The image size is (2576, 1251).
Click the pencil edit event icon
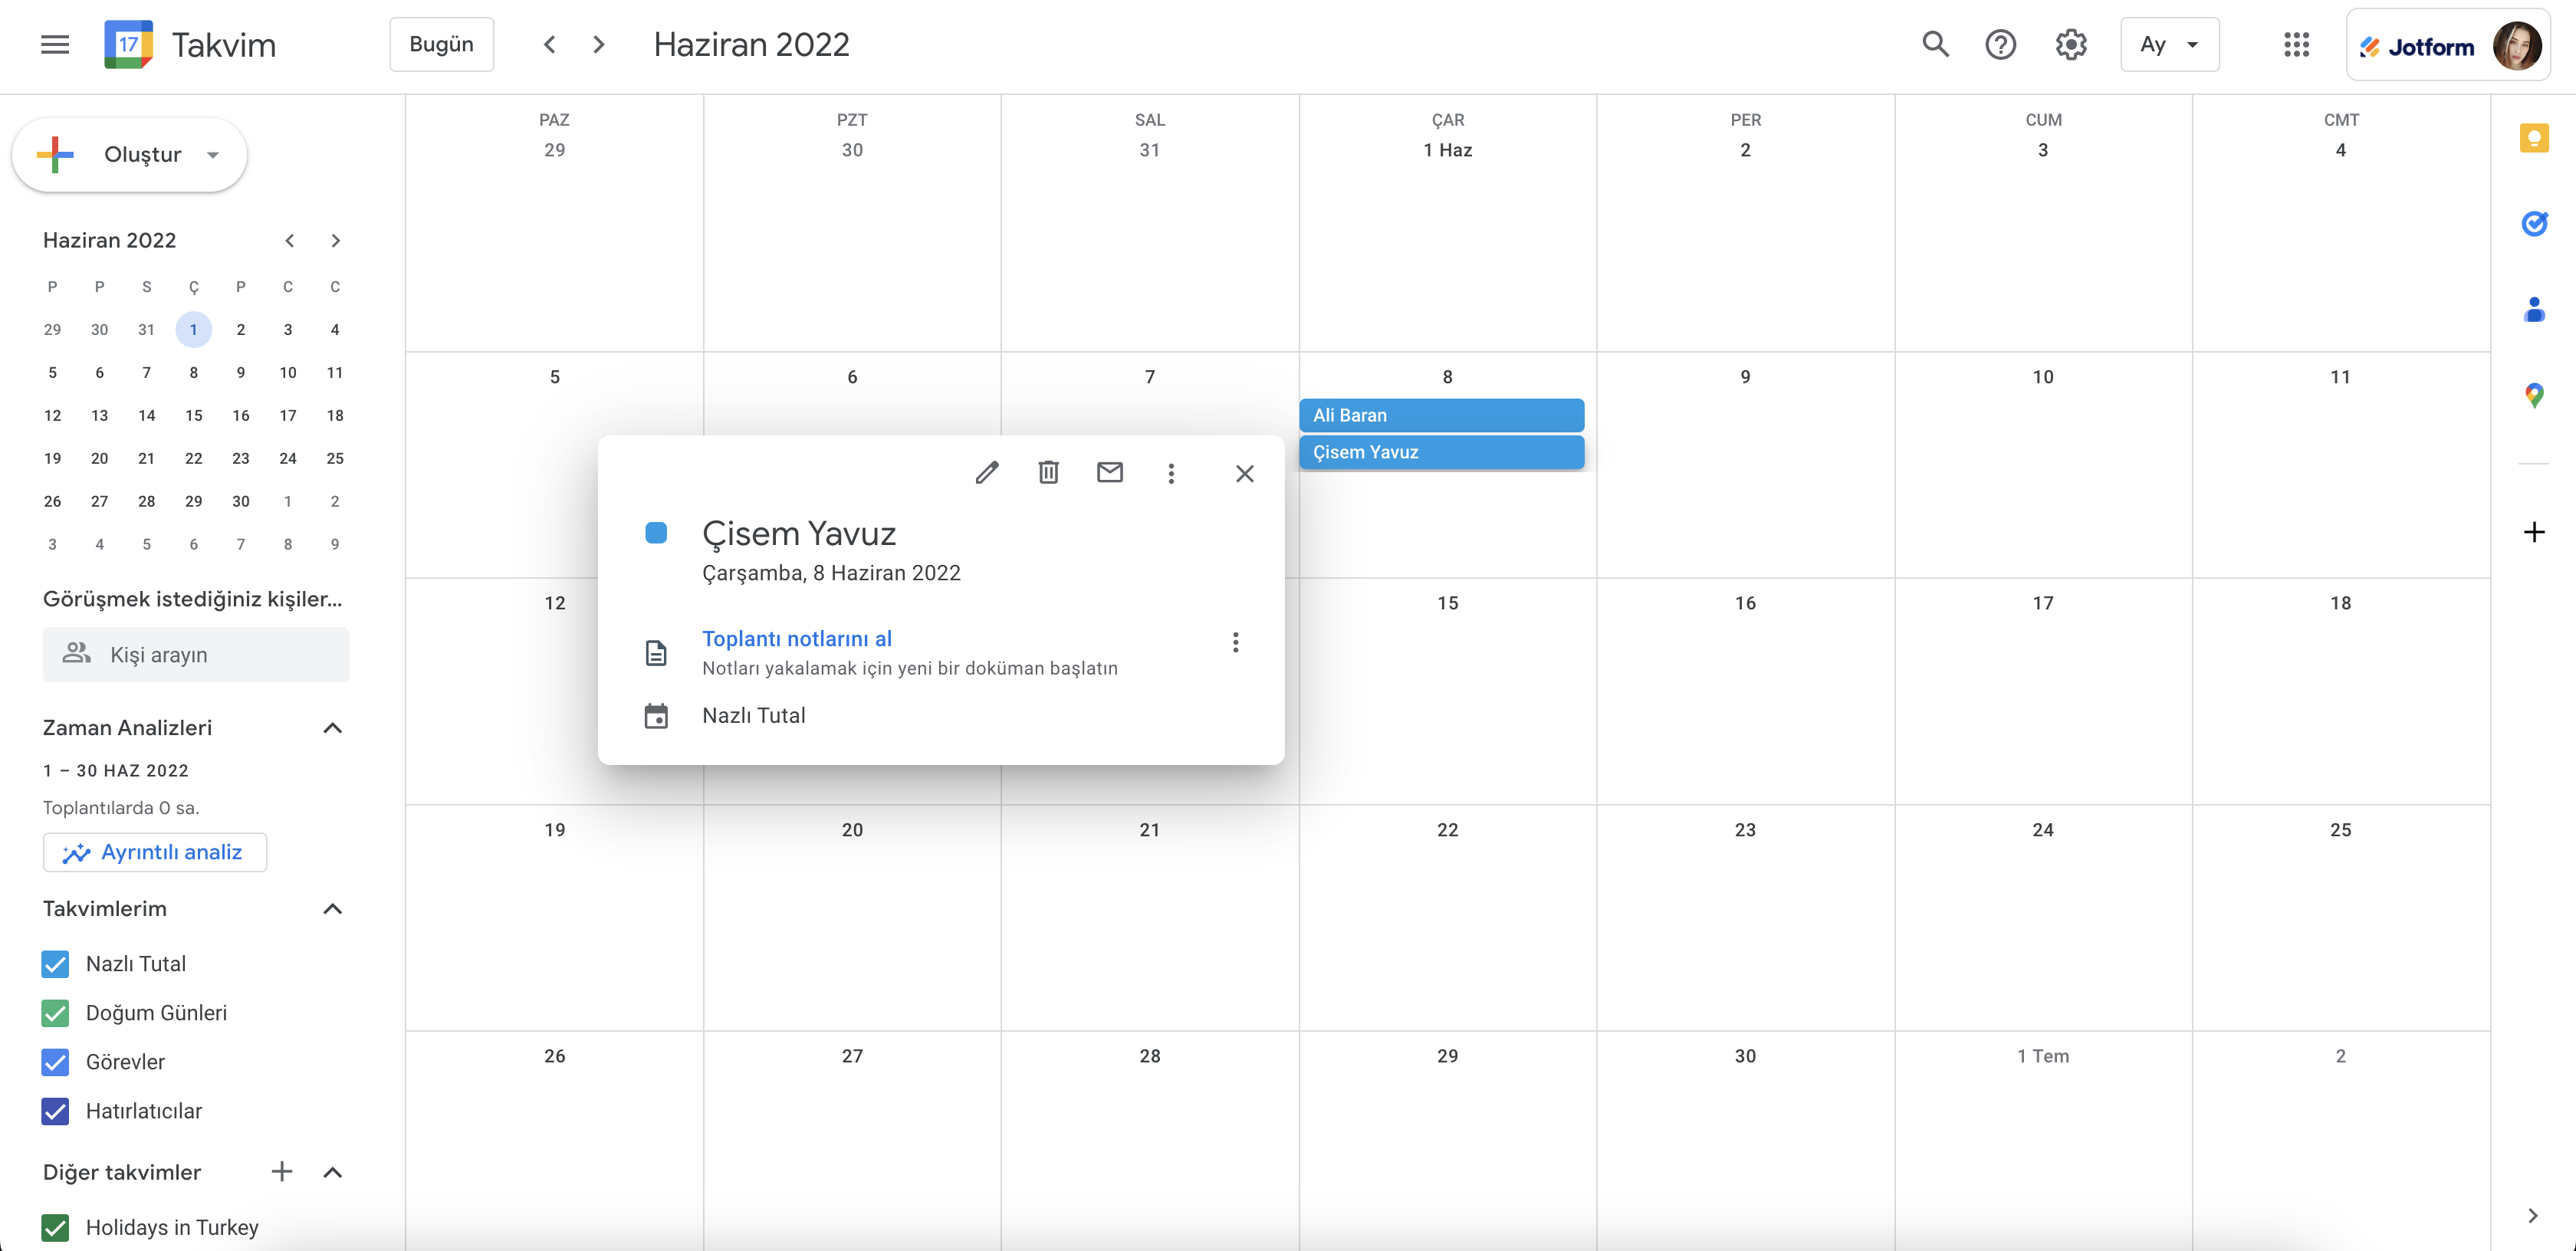(987, 473)
